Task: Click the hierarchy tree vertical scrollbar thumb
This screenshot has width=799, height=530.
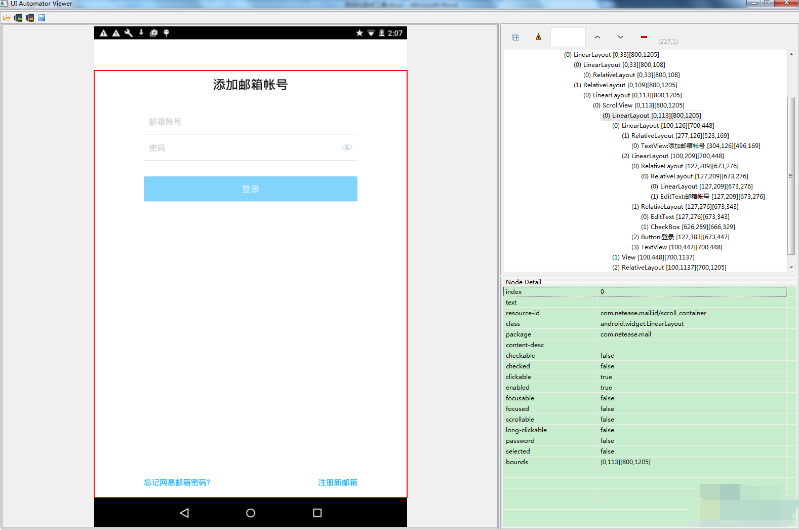Action: pos(791,175)
